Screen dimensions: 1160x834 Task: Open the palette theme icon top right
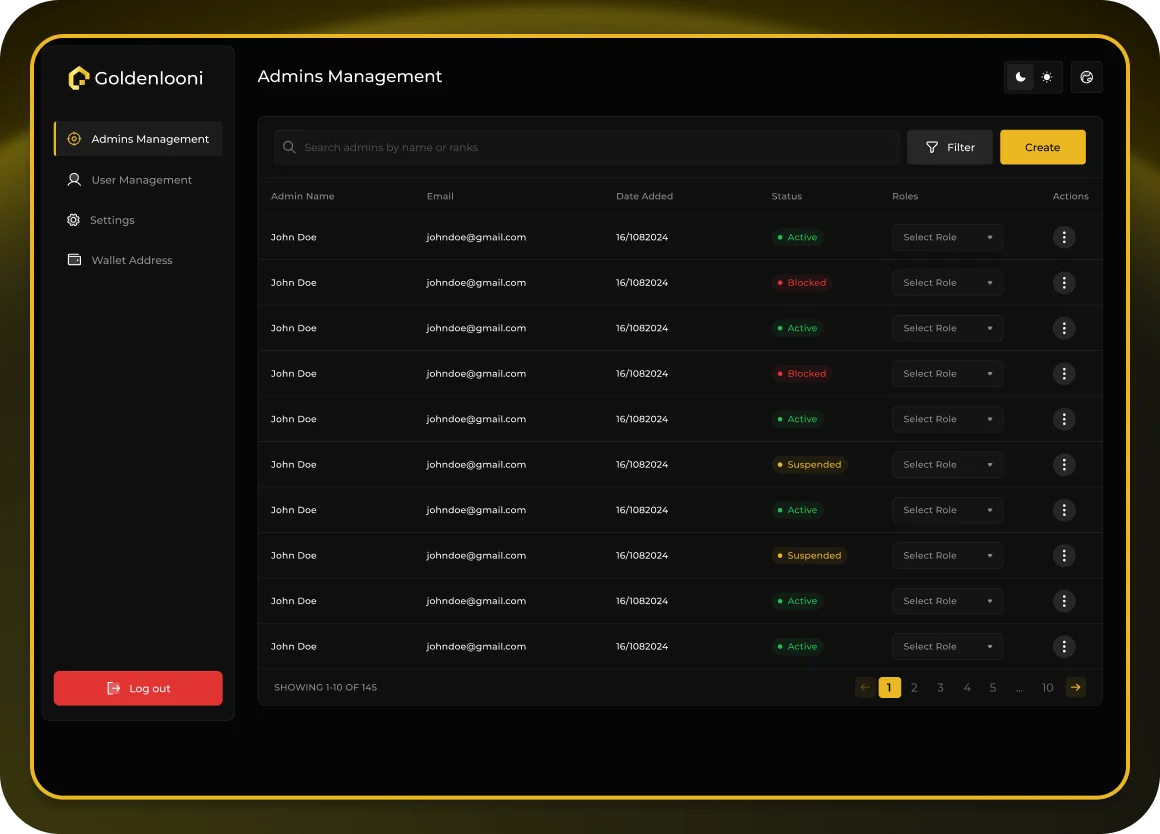[x=1086, y=77]
